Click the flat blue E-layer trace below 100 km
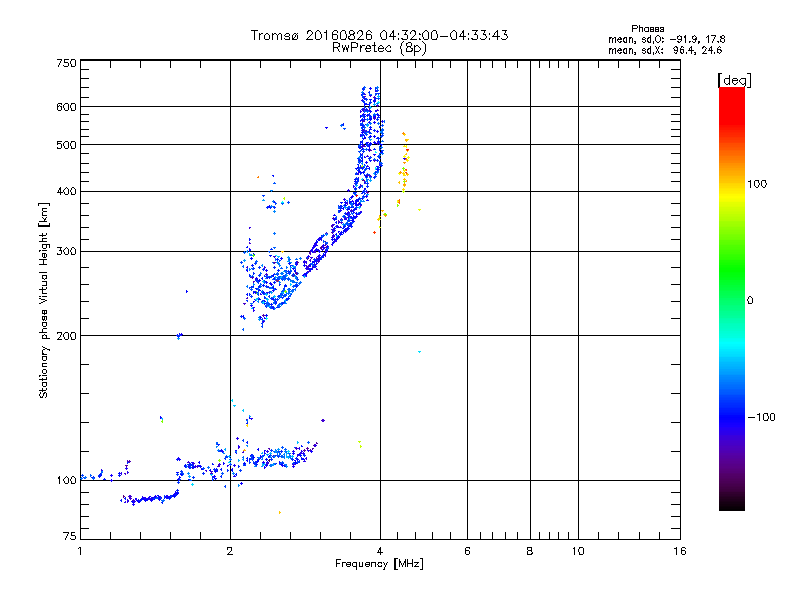Viewport: 800px width, 600px height. tap(149, 498)
